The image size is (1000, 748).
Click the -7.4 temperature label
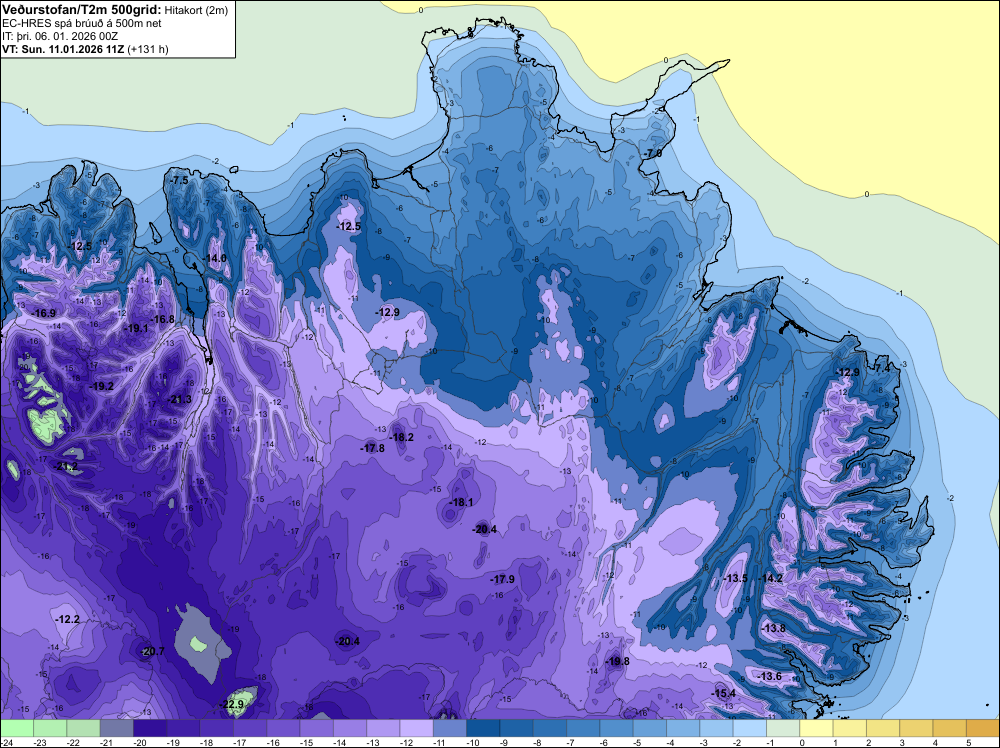[881, 369]
